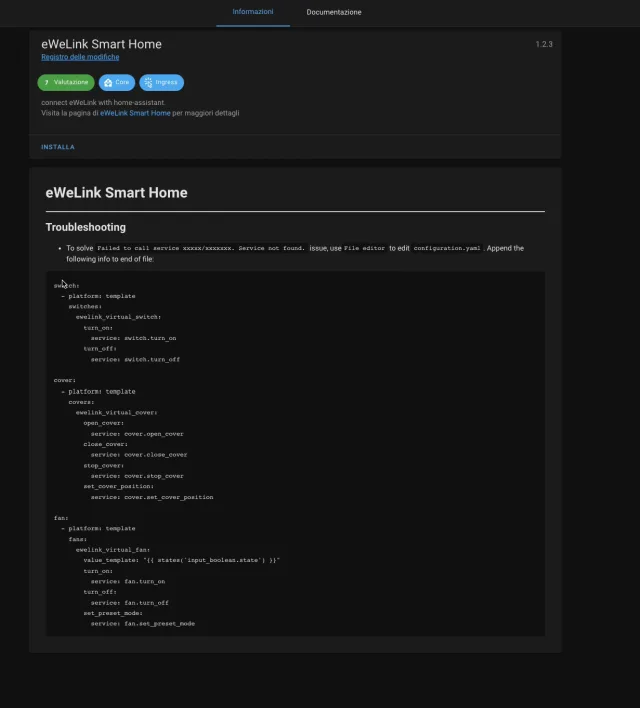Screen dimensions: 640x708
Task: Click the question mark icon on Valutazione badge
Action: point(47,83)
